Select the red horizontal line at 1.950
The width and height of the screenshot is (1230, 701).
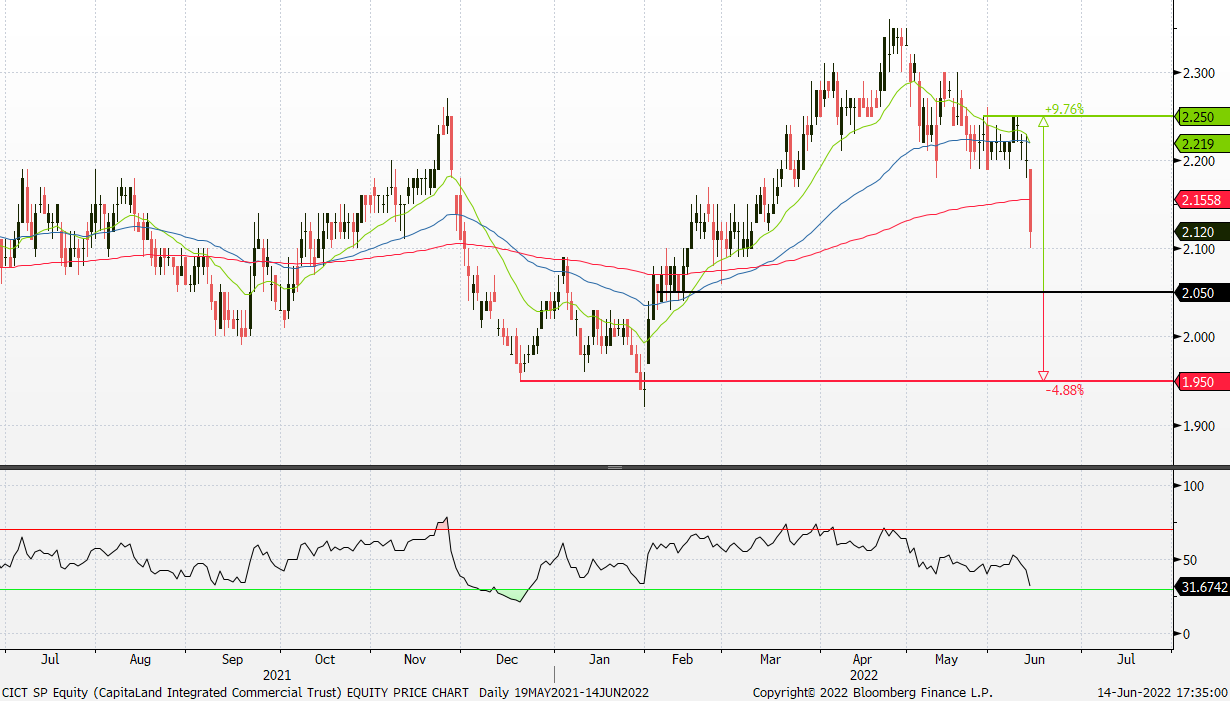coord(846,381)
